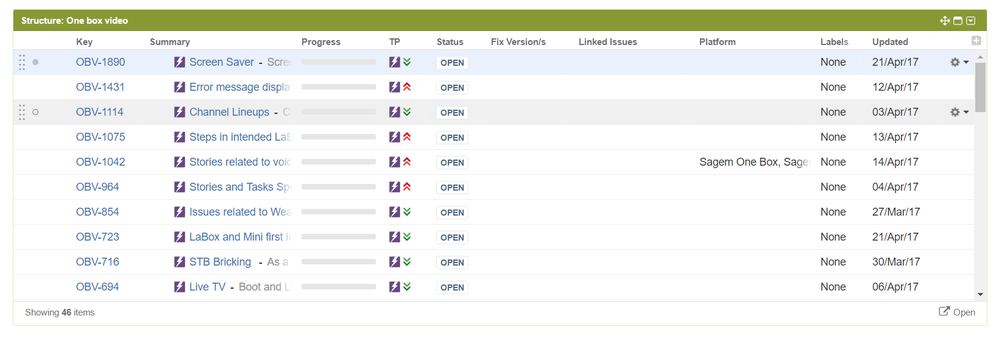
Task: Click the LaBox and Mini summary link
Action: [240, 237]
